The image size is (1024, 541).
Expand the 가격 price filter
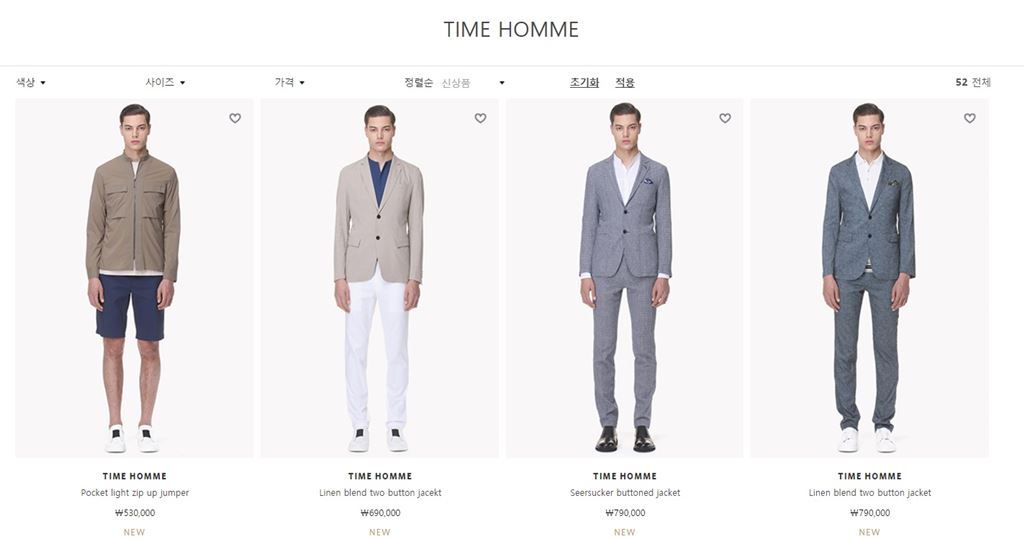coord(289,82)
